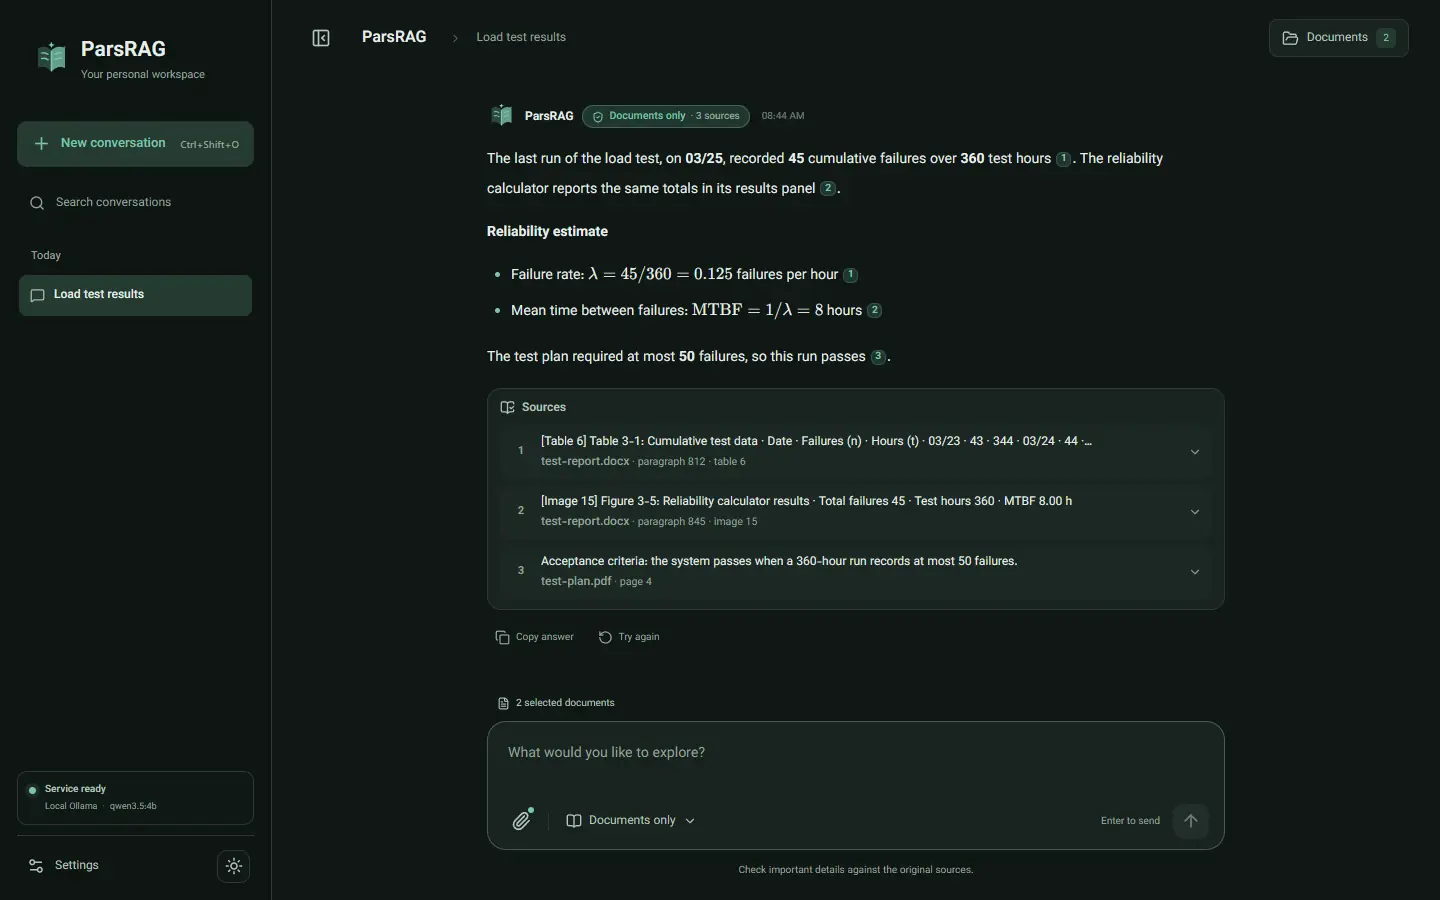Click citation badge 1 after '360 test hours'
The width and height of the screenshot is (1440, 900).
[1063, 159]
